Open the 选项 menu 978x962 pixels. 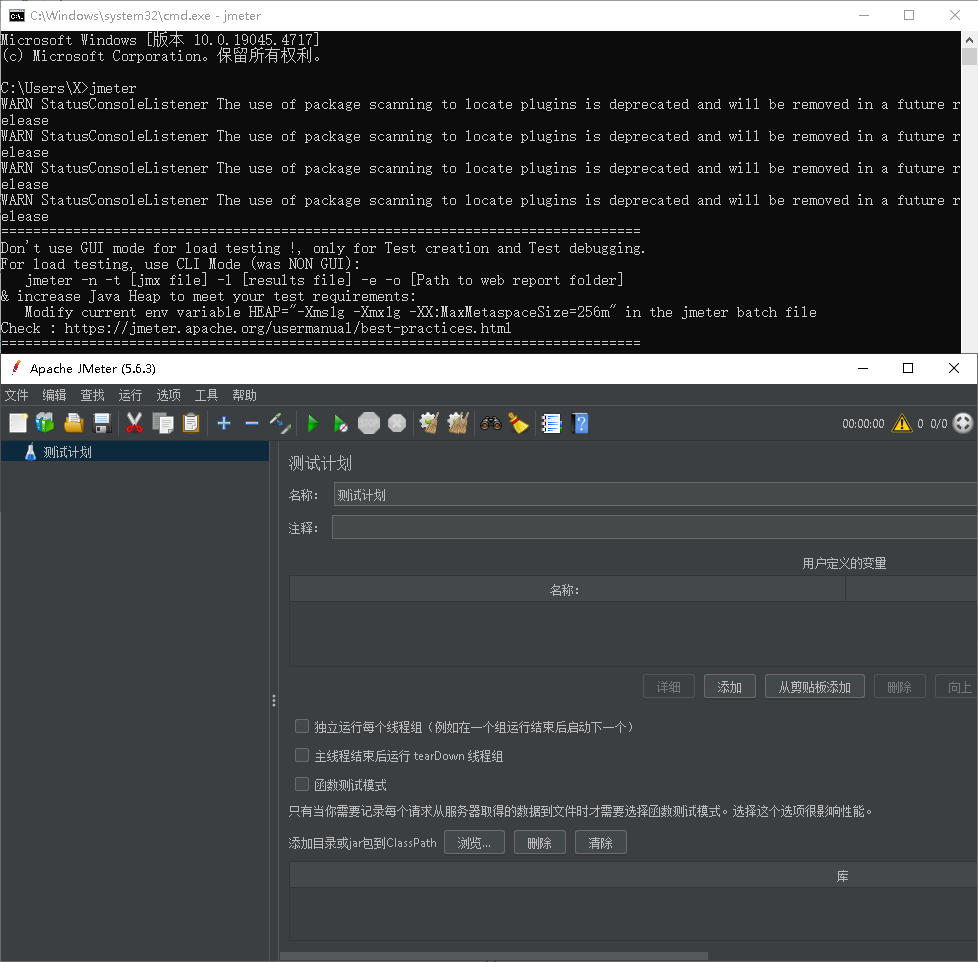click(168, 395)
